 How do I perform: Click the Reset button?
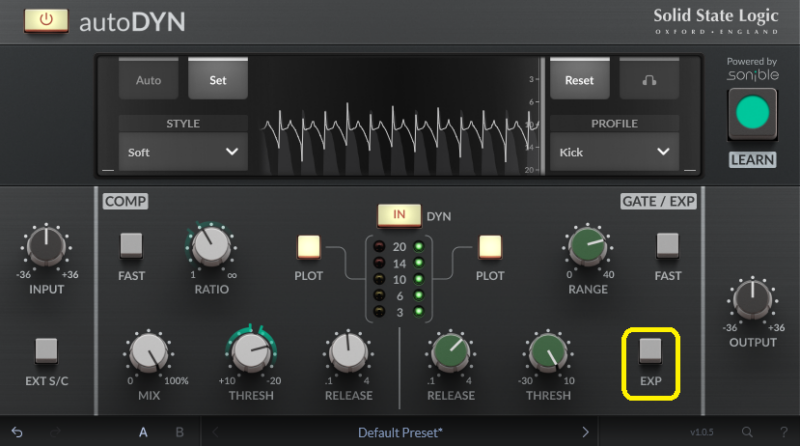click(x=579, y=80)
